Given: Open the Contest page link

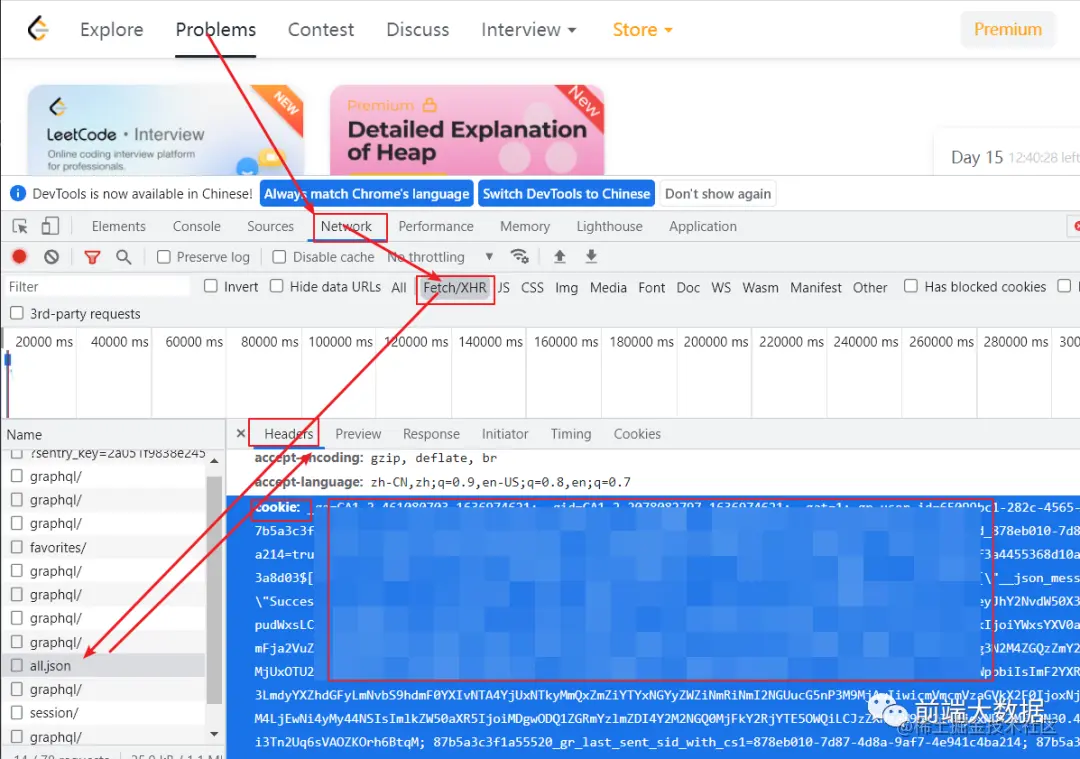Looking at the screenshot, I should 320,30.
